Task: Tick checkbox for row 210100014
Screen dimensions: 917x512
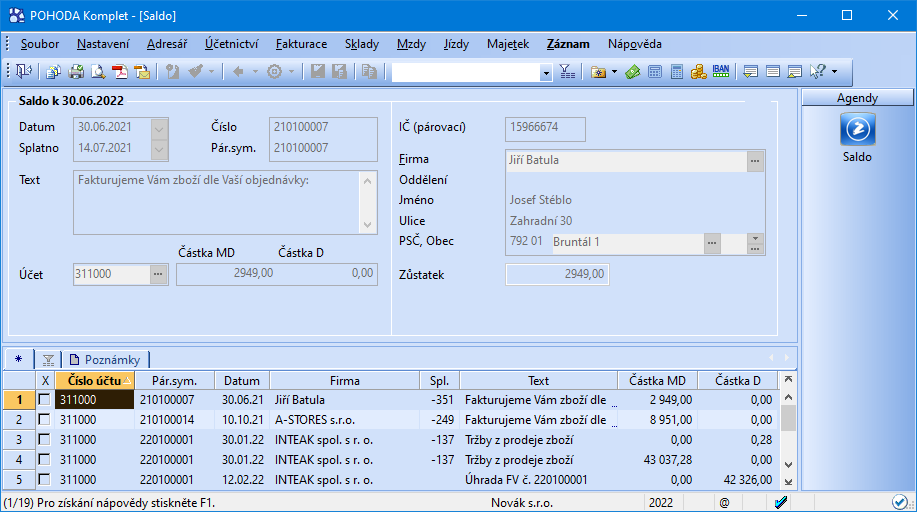Action: [x=44, y=420]
